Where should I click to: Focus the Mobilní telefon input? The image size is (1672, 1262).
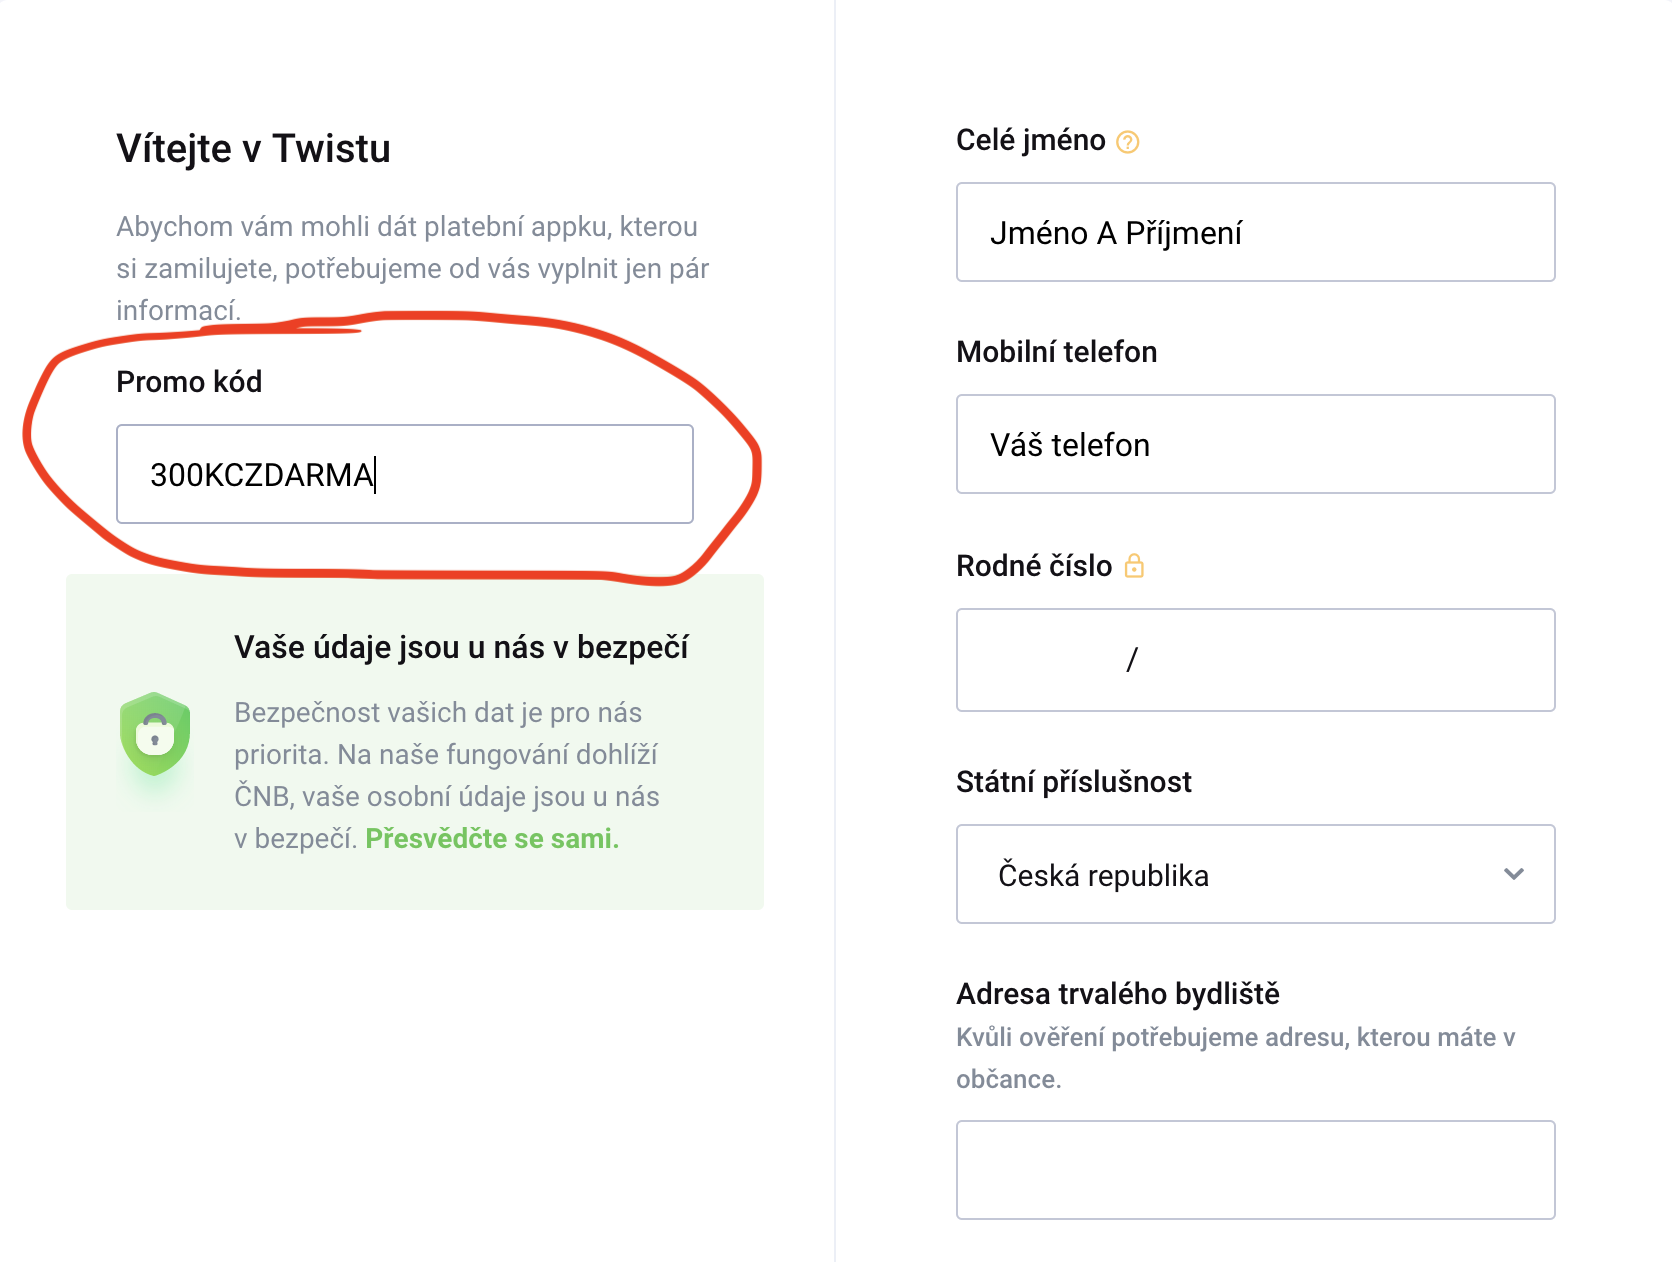point(1255,444)
